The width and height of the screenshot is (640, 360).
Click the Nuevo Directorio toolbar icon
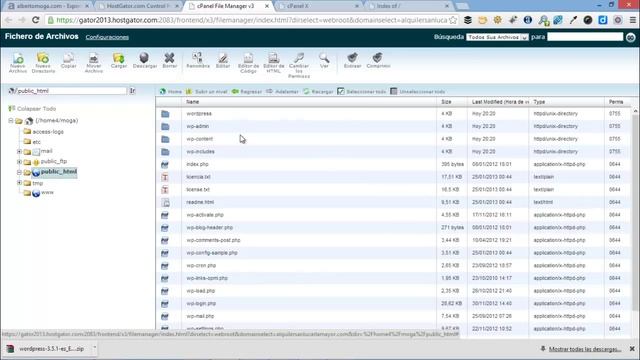point(43,62)
